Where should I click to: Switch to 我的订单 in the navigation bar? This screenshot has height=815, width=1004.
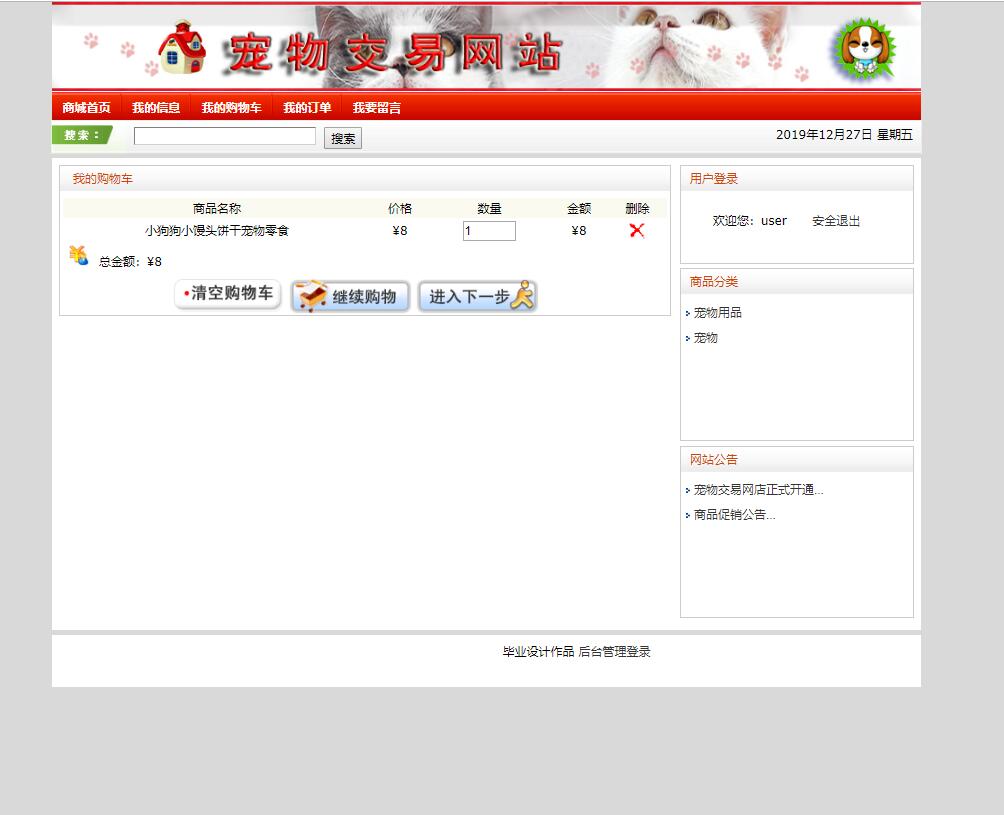[307, 106]
